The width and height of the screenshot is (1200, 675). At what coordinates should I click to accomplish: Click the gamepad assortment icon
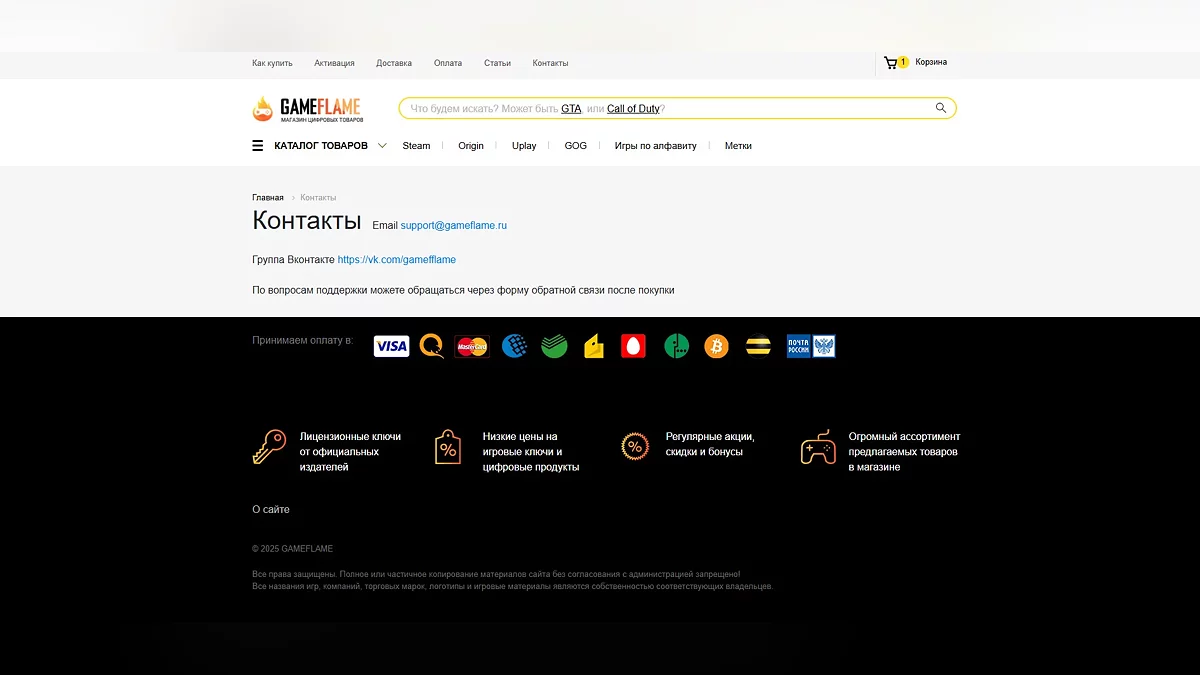818,447
